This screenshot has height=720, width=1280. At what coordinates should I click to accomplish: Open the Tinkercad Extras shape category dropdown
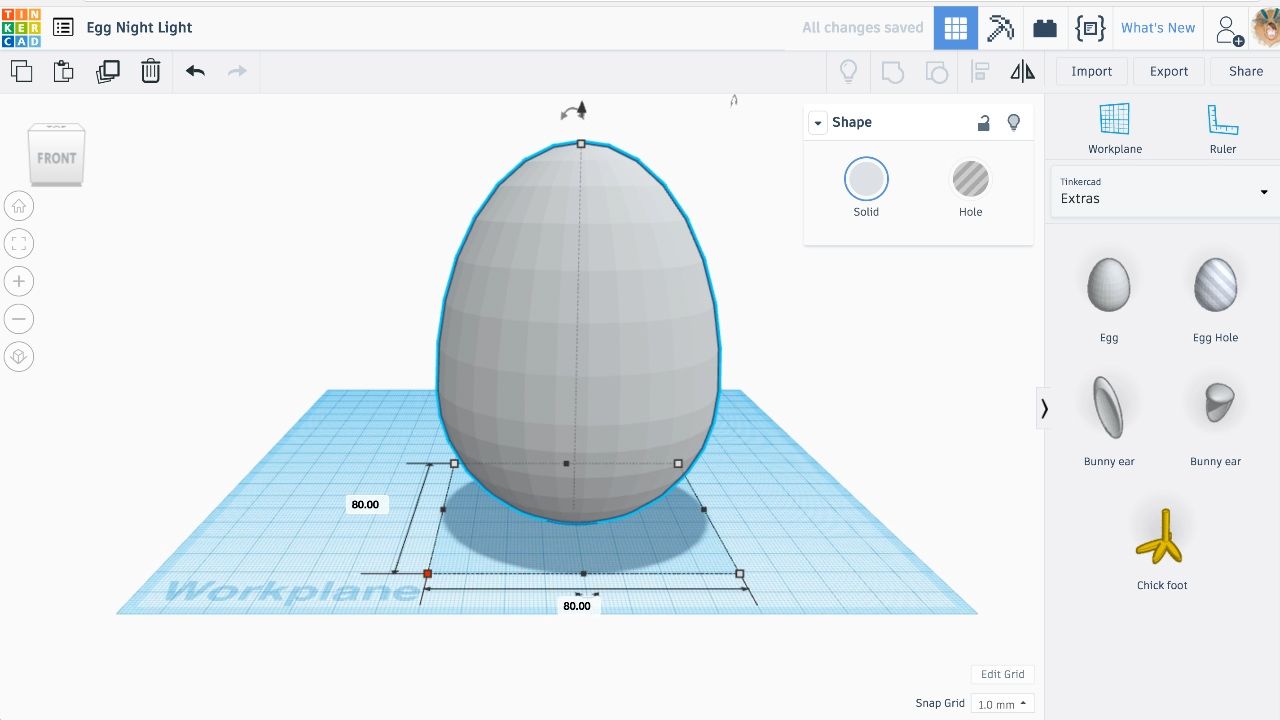click(x=1163, y=191)
